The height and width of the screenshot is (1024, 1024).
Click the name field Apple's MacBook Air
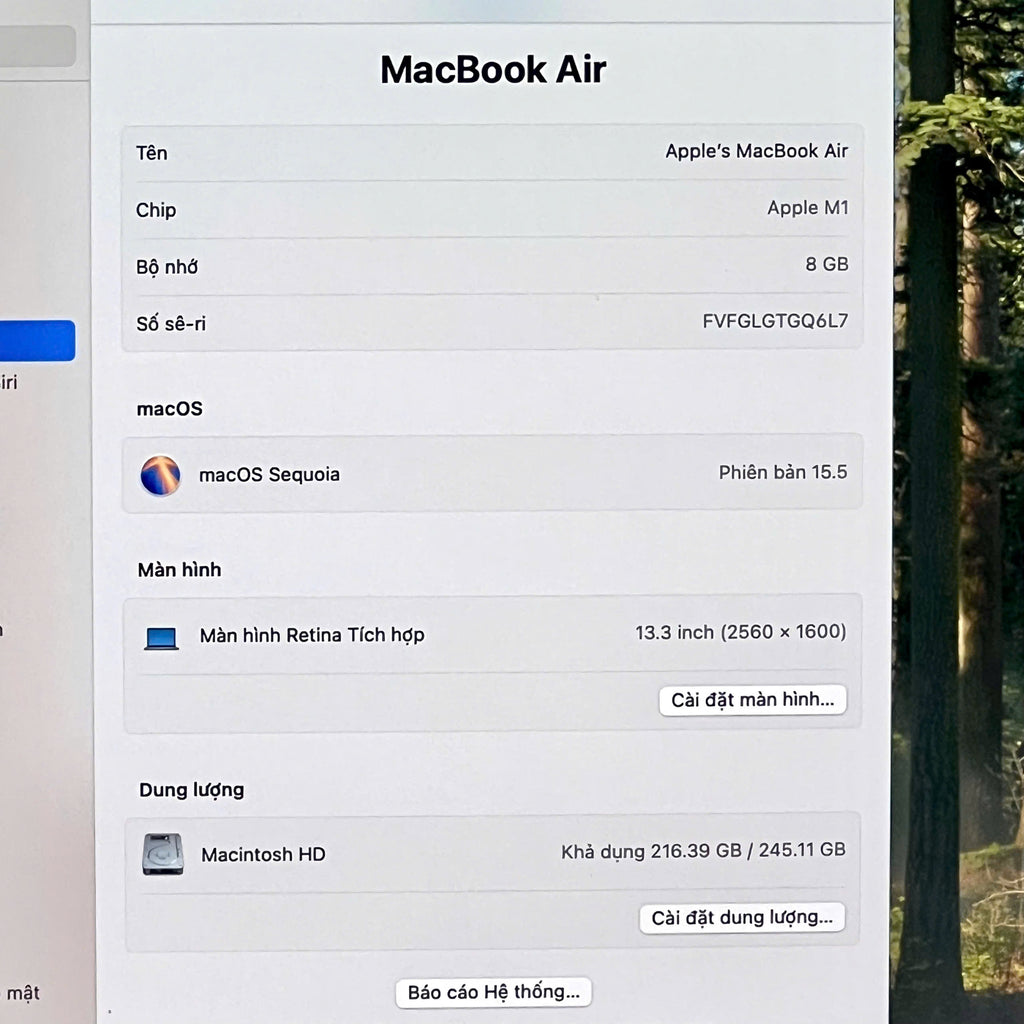pos(756,151)
